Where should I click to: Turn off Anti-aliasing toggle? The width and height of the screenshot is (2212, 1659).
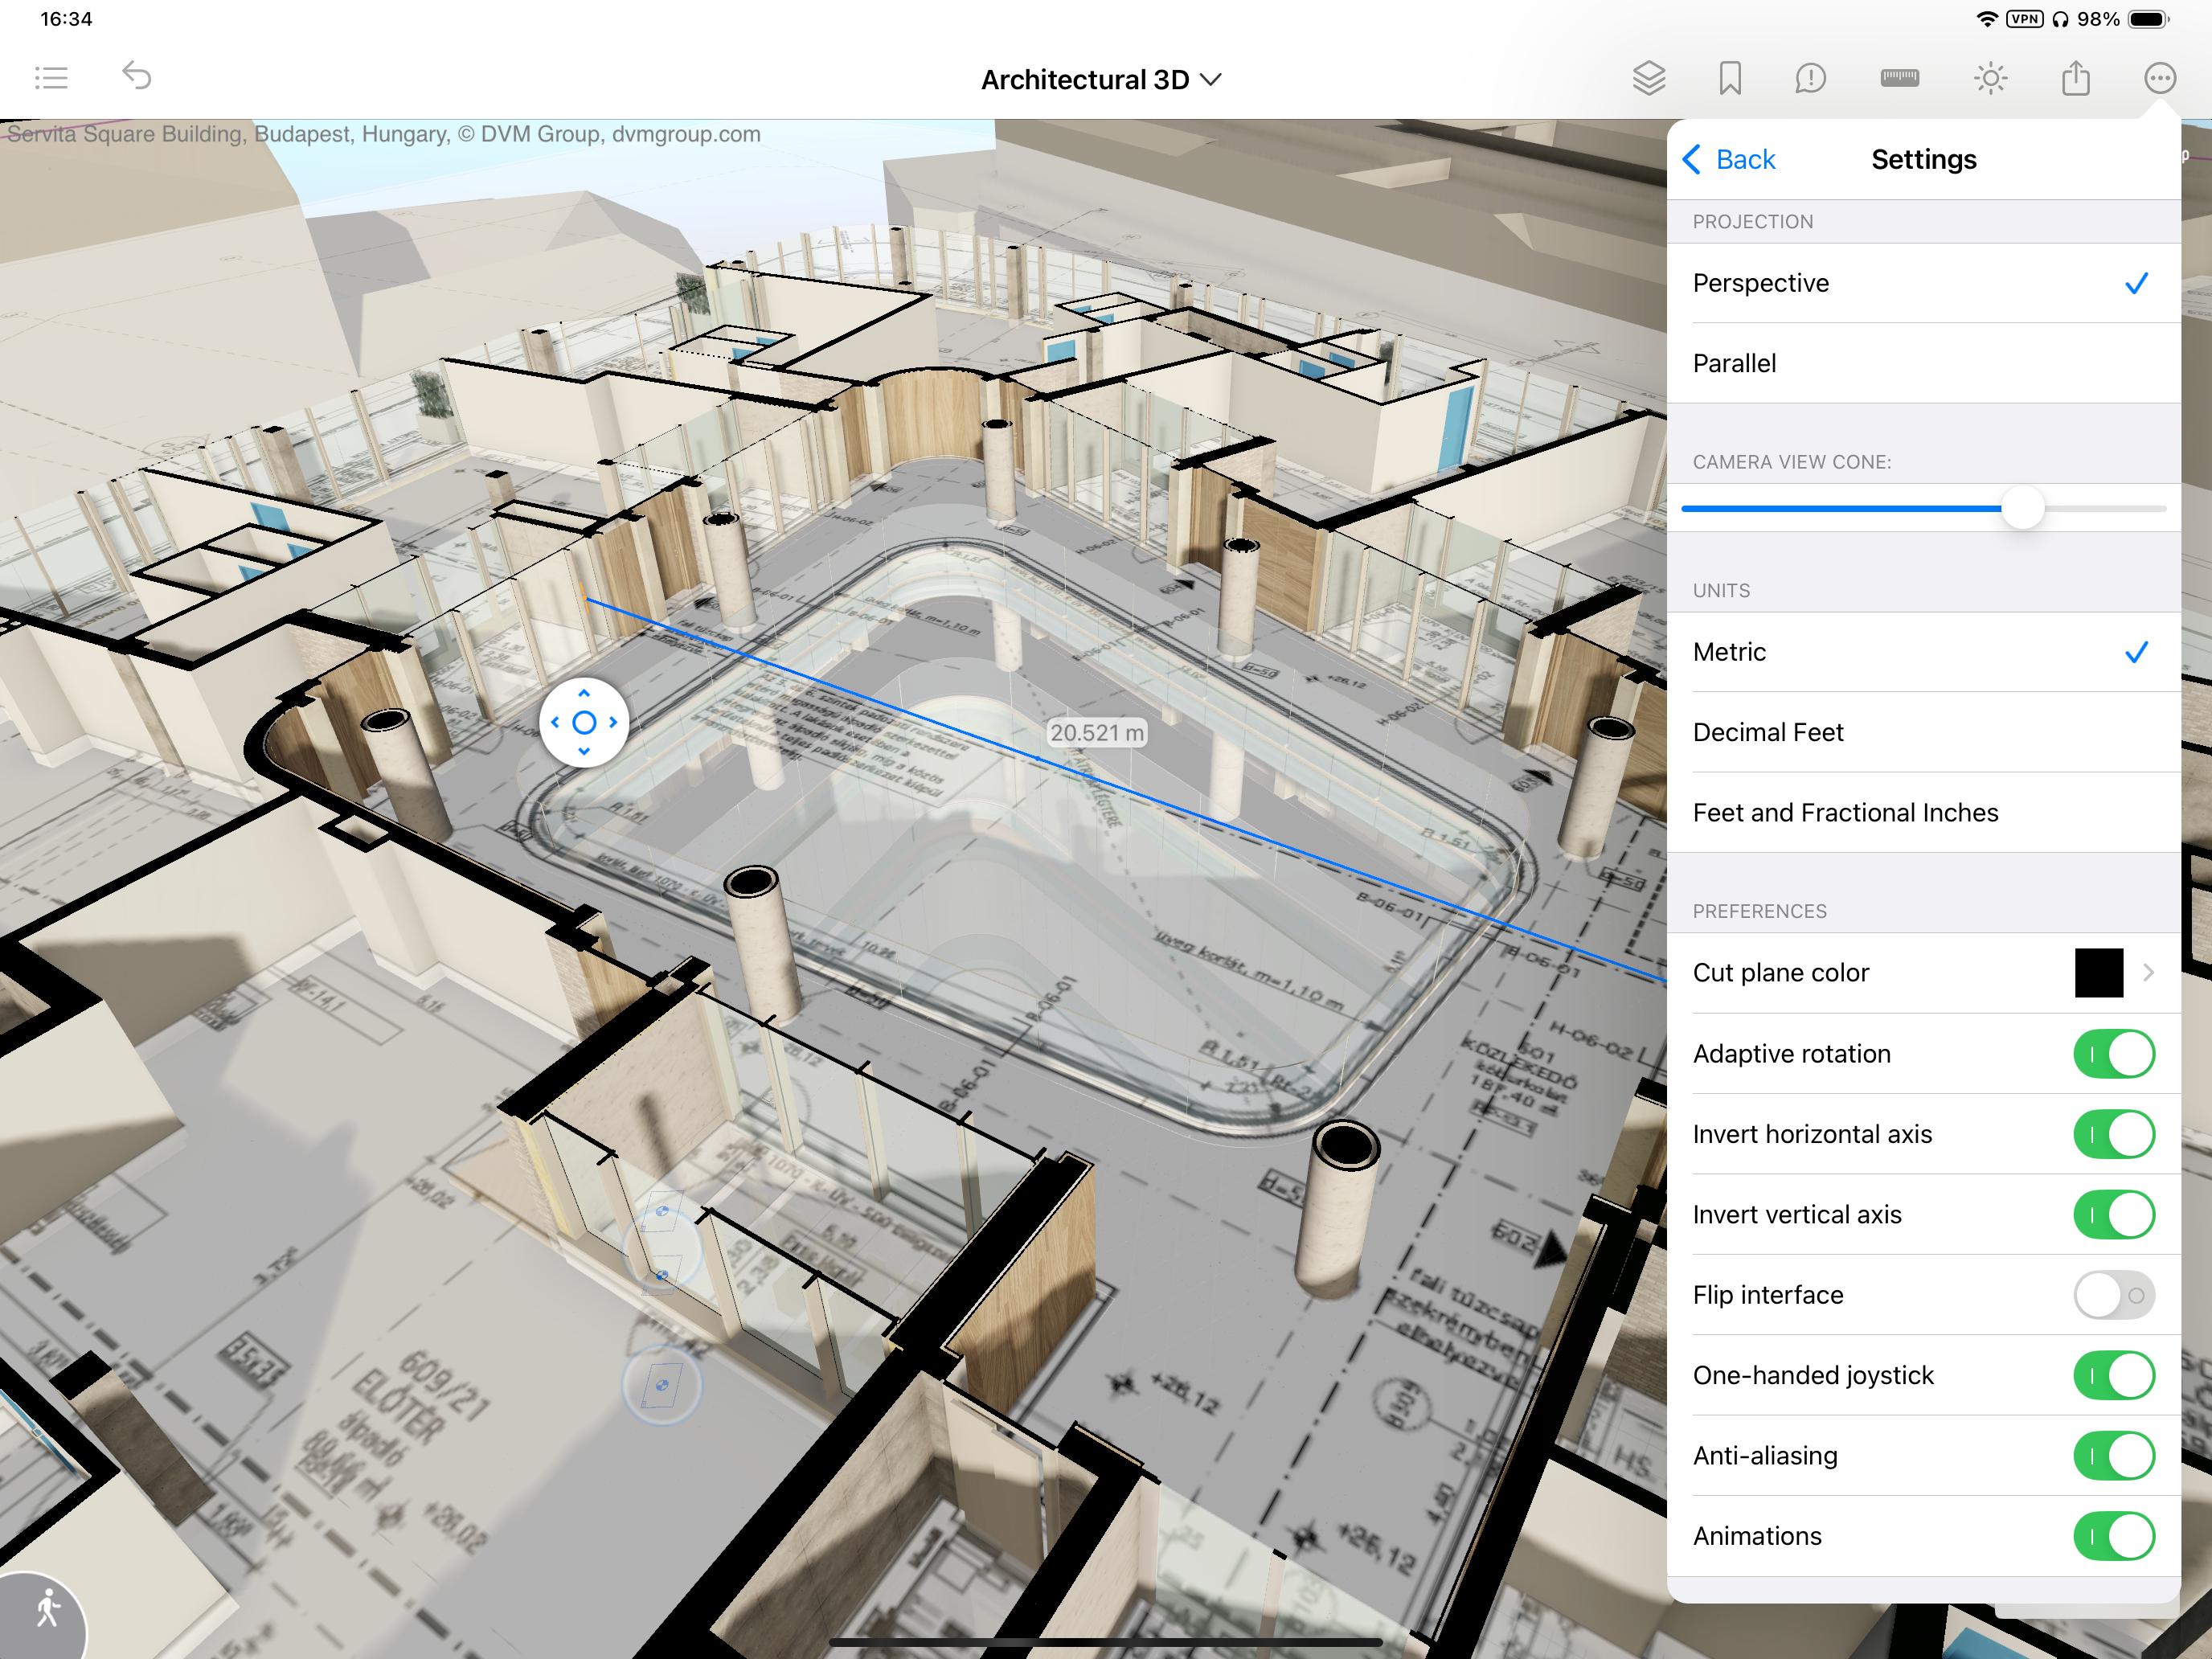(x=2113, y=1456)
